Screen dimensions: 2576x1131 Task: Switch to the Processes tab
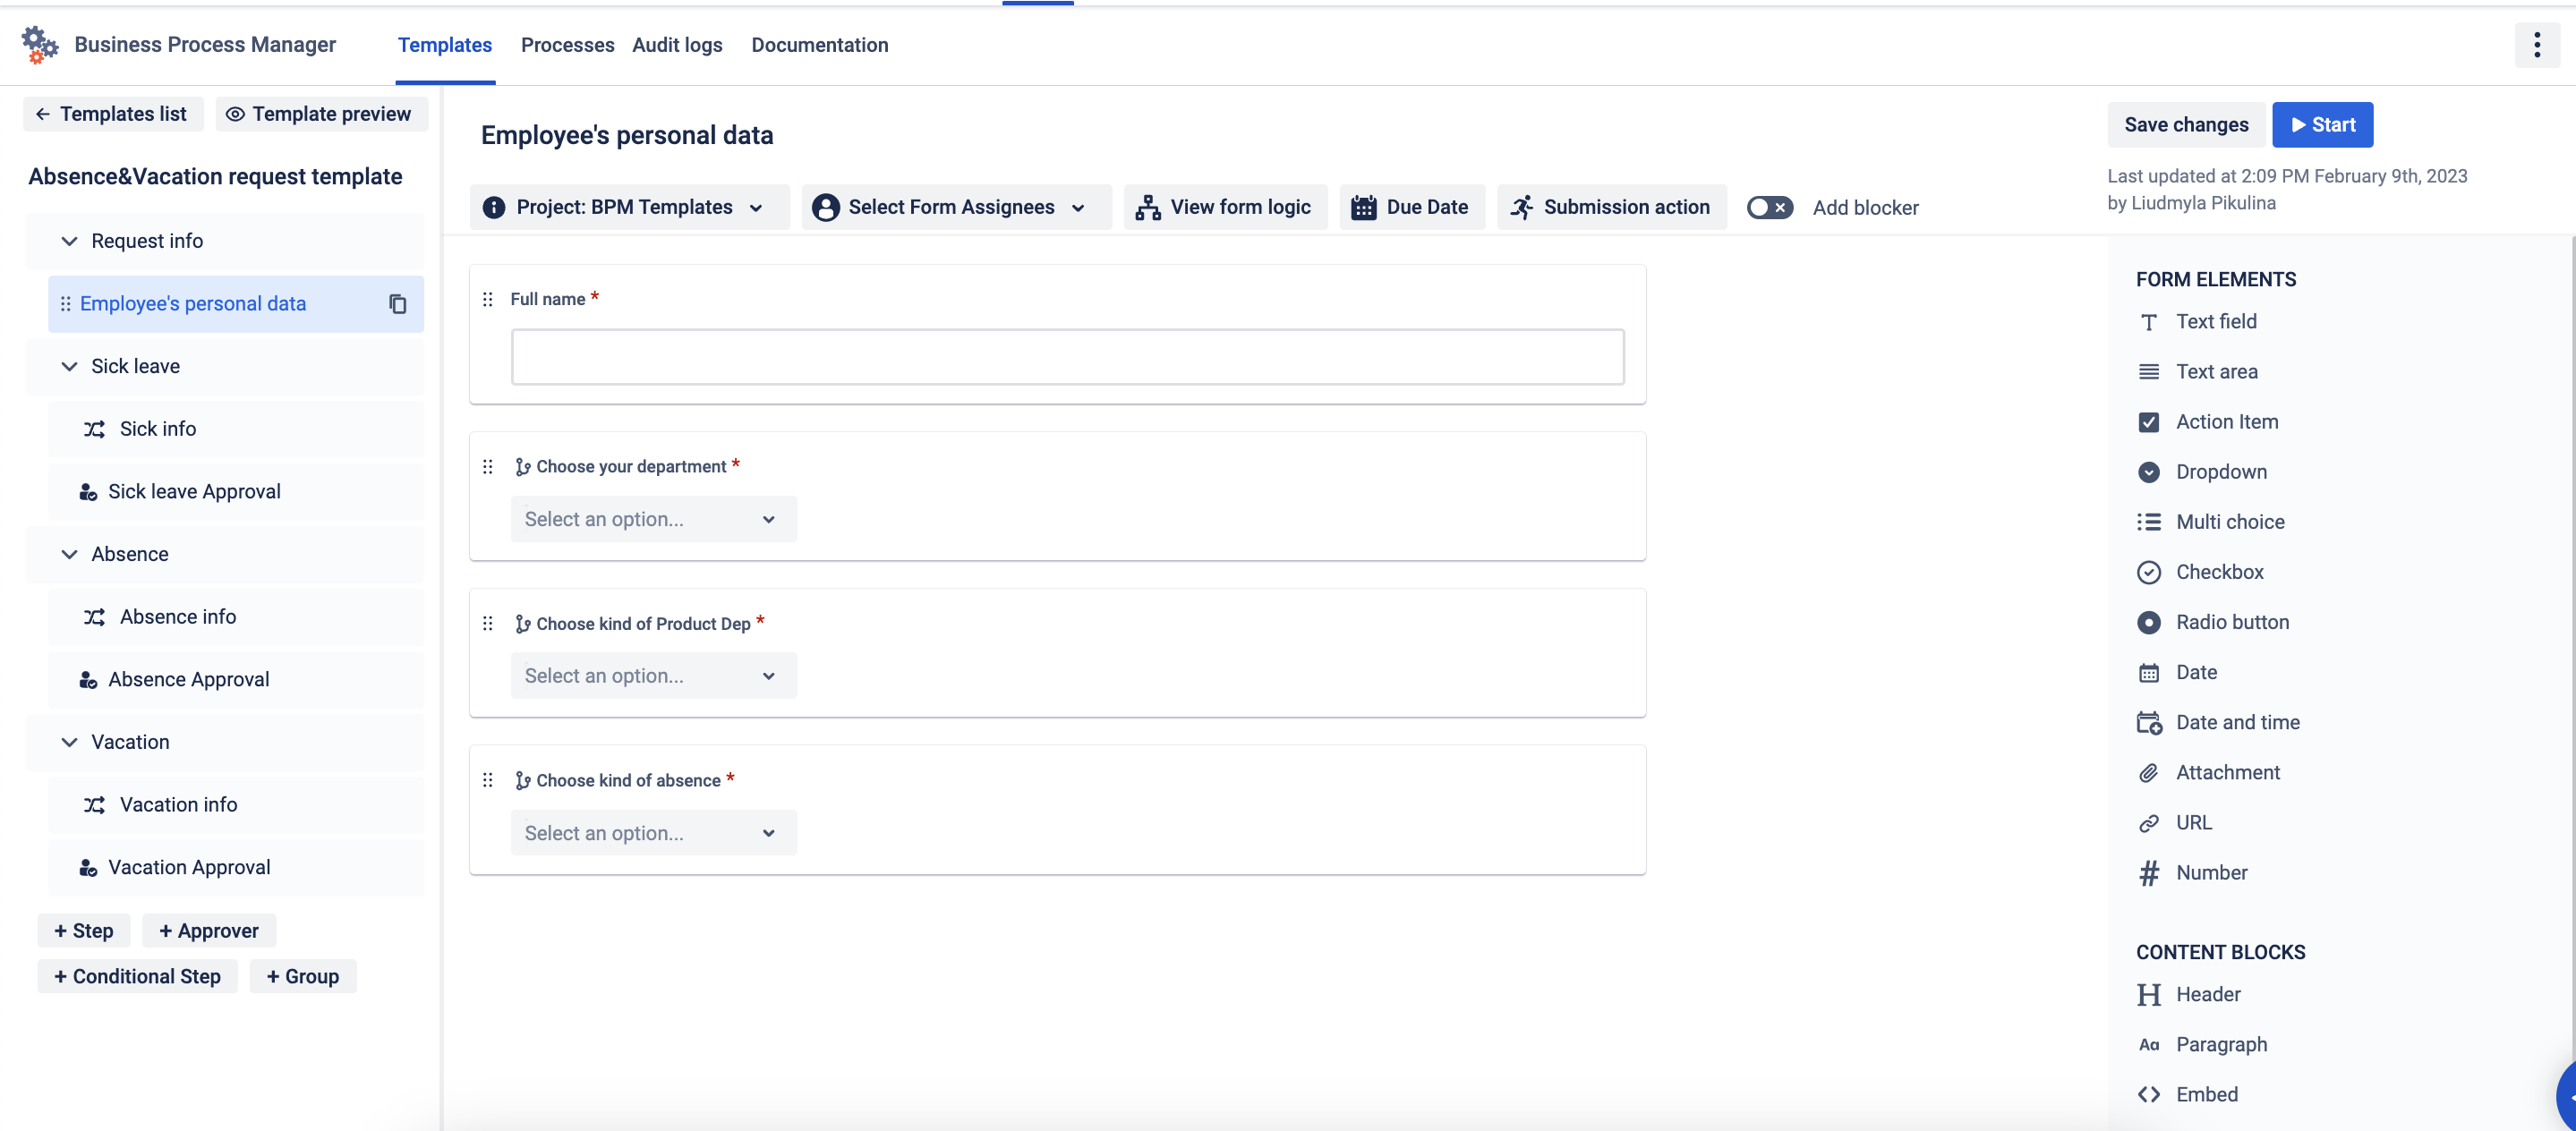click(567, 45)
